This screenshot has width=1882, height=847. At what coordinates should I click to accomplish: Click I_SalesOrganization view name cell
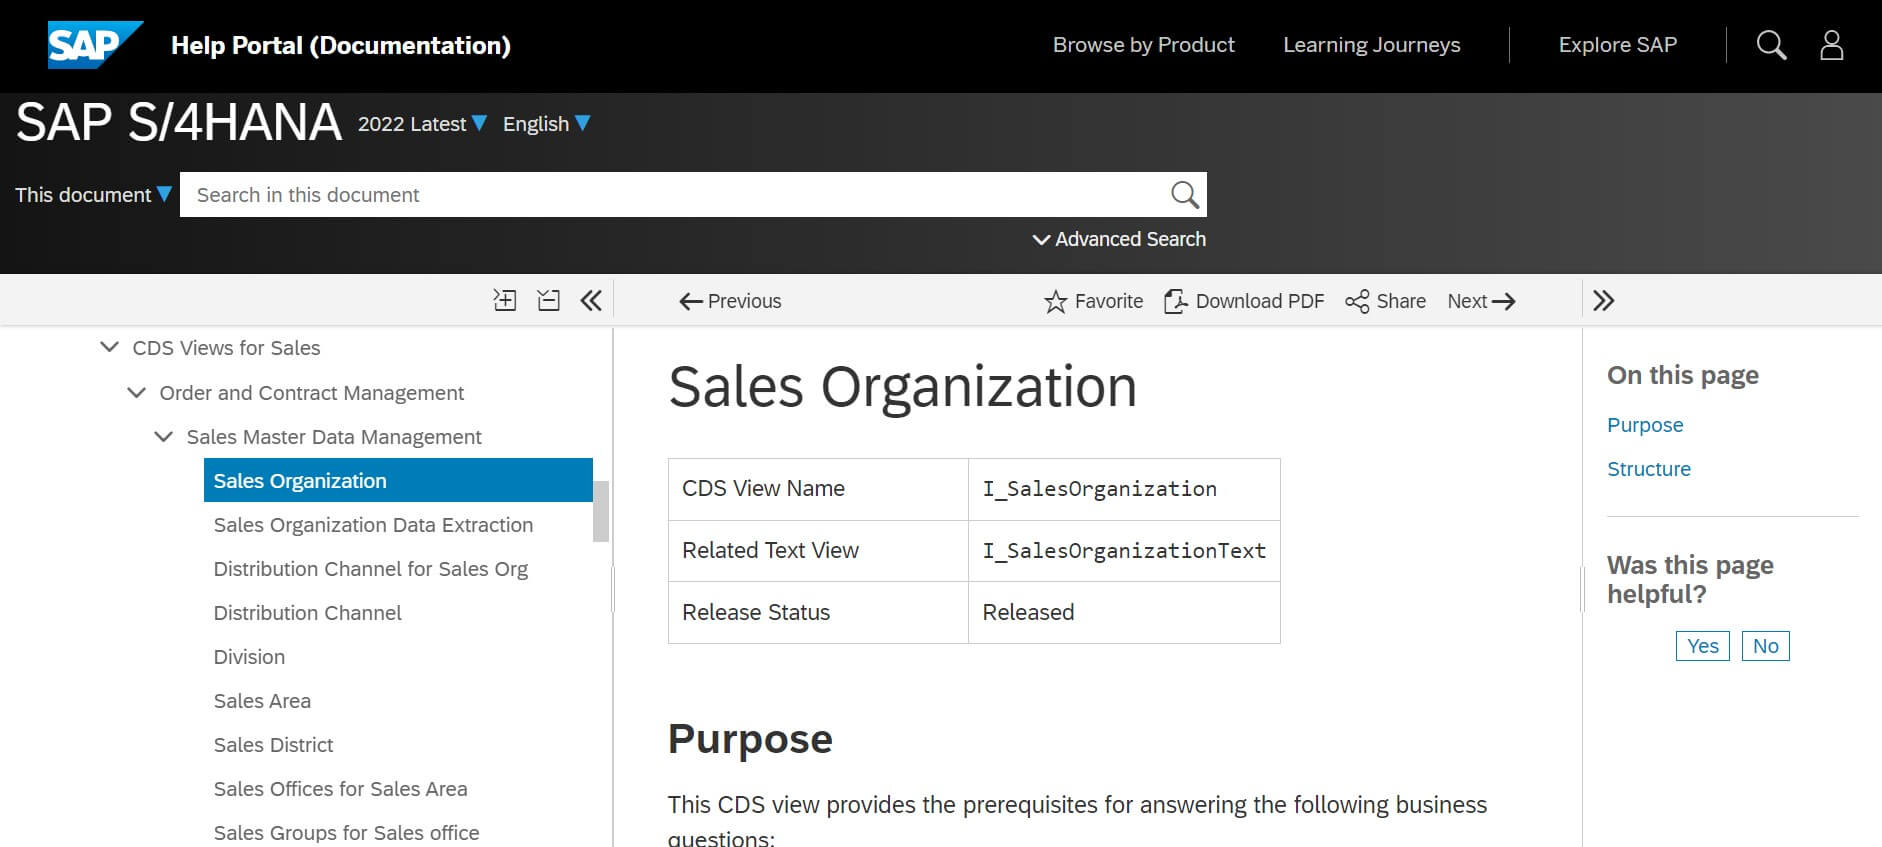1124,488
